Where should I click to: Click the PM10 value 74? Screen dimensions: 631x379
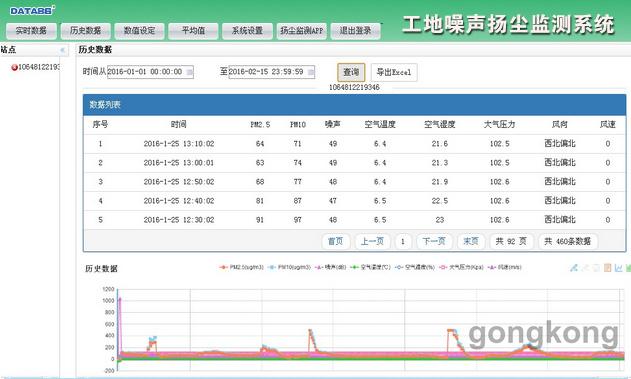[297, 163]
